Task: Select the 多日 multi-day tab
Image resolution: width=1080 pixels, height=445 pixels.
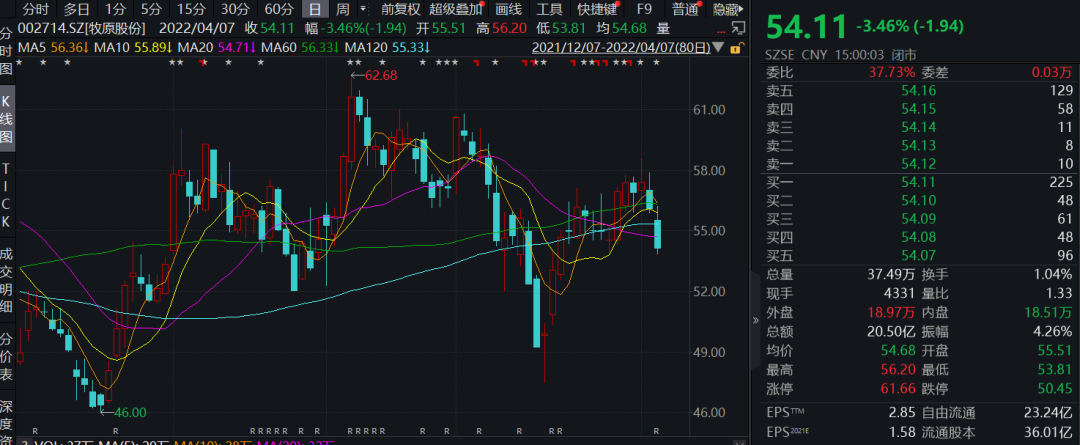Action: [77, 9]
